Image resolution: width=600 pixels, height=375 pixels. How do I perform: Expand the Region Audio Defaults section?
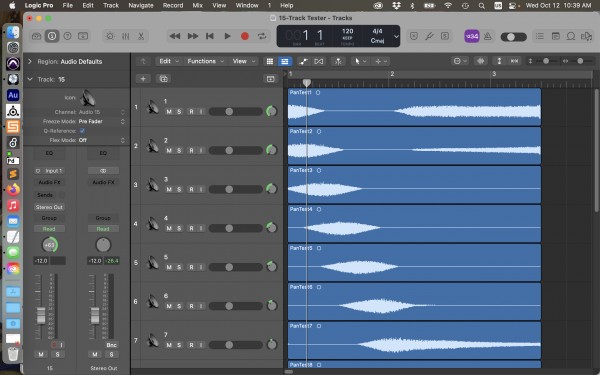[x=30, y=61]
